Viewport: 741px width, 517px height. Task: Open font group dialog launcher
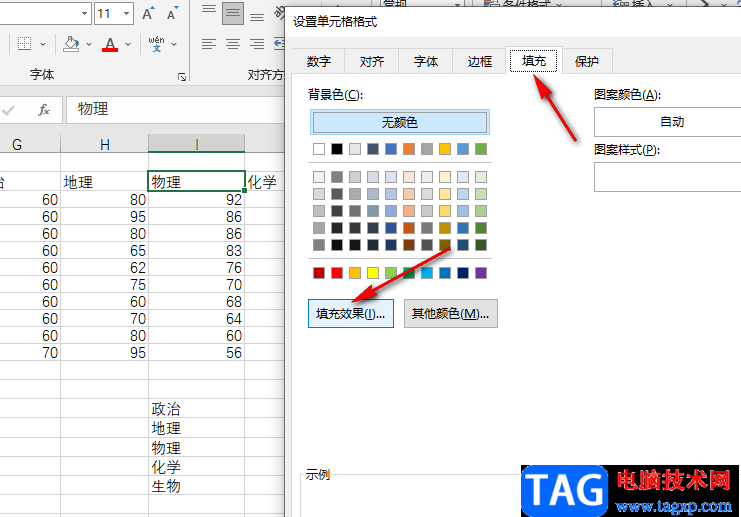(x=182, y=77)
